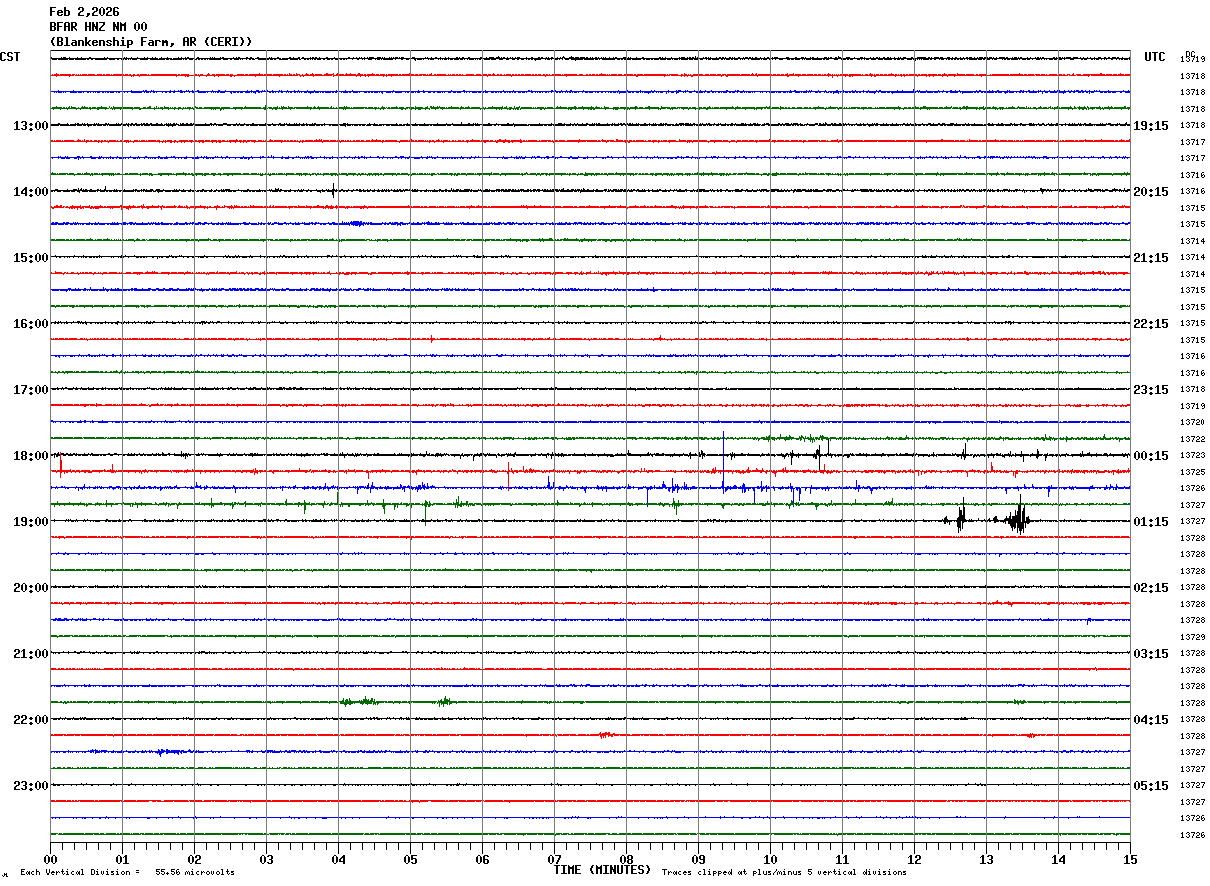
Task: Click the 04:15 UTC time label
Action: click(1151, 720)
